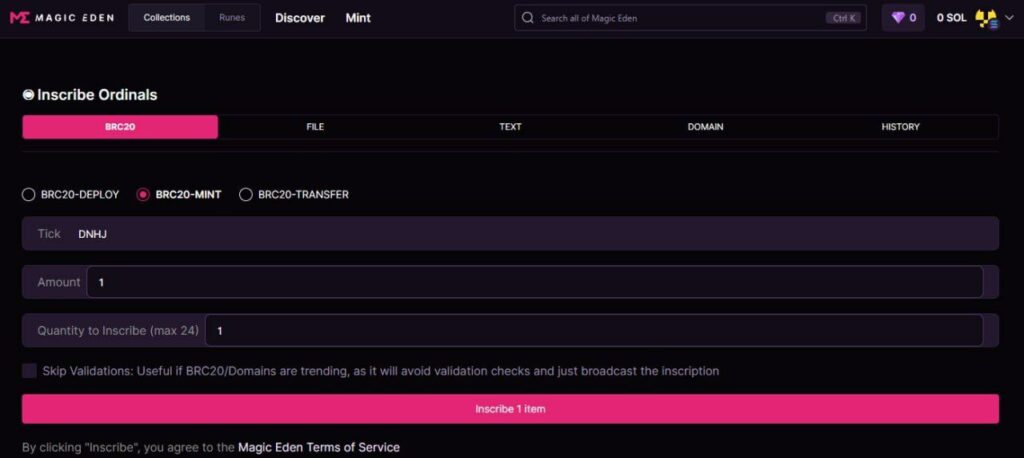Switch to the TEXT tab
The height and width of the screenshot is (458, 1024).
pos(510,127)
